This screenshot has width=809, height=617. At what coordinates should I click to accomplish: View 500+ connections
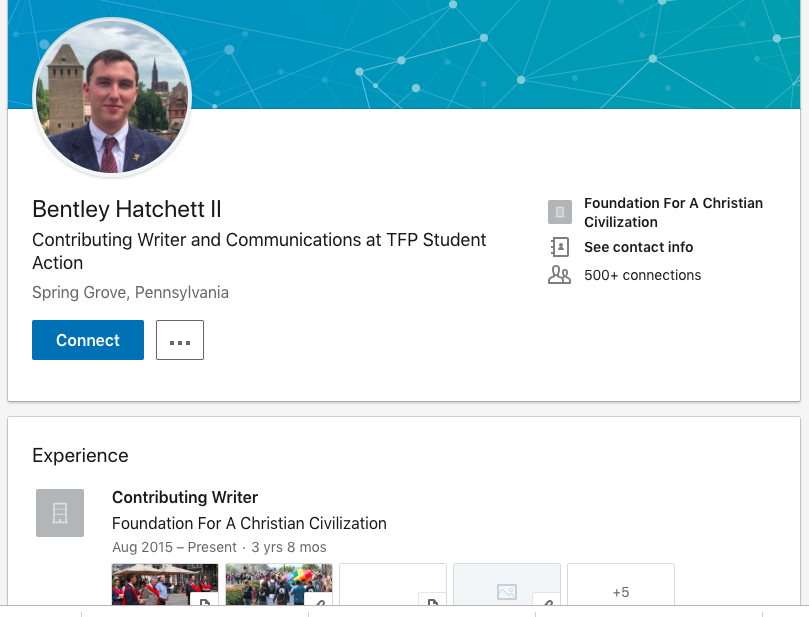[642, 275]
